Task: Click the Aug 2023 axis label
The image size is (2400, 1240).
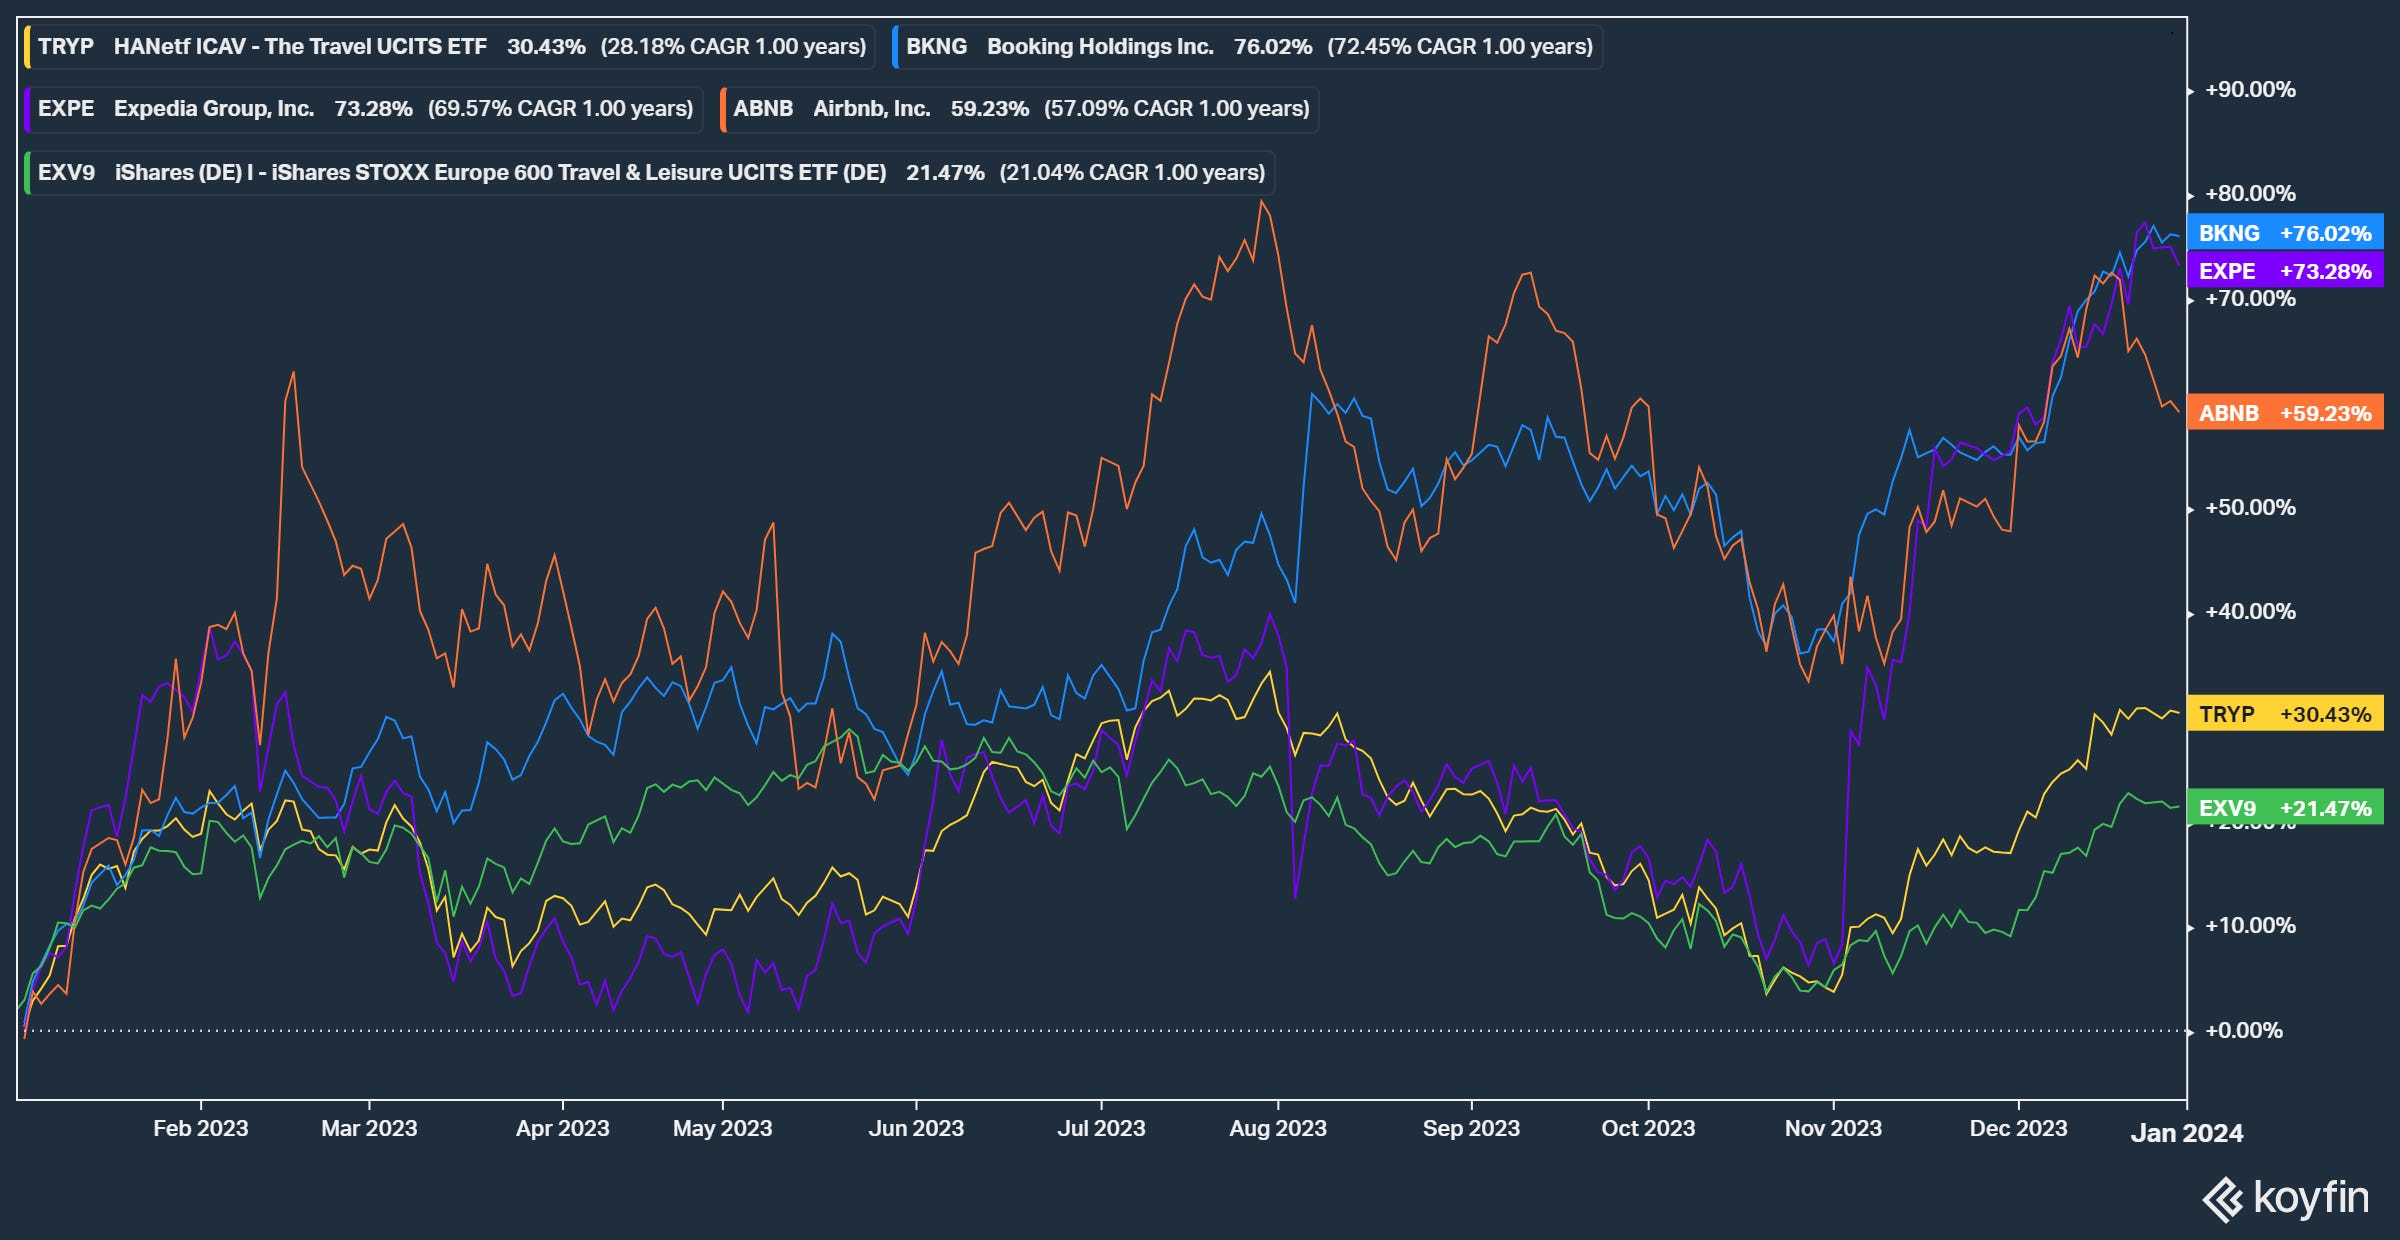Action: click(1278, 1129)
